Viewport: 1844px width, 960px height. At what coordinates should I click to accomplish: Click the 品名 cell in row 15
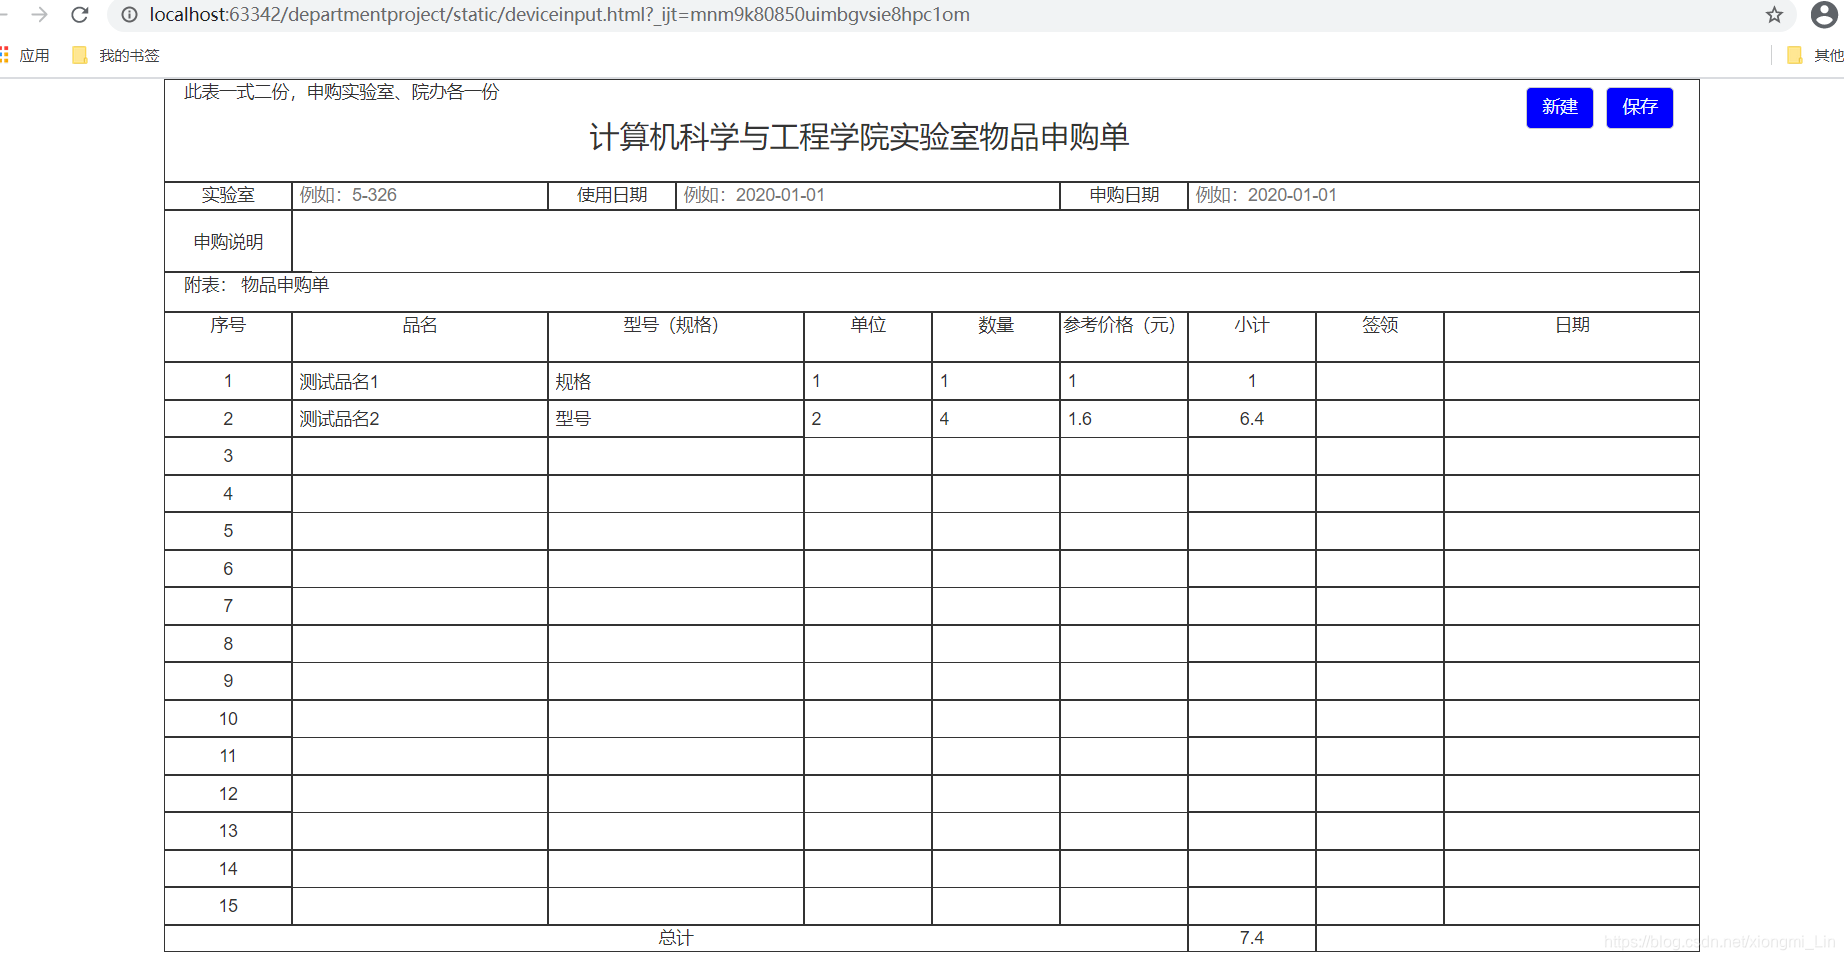pyautogui.click(x=420, y=906)
